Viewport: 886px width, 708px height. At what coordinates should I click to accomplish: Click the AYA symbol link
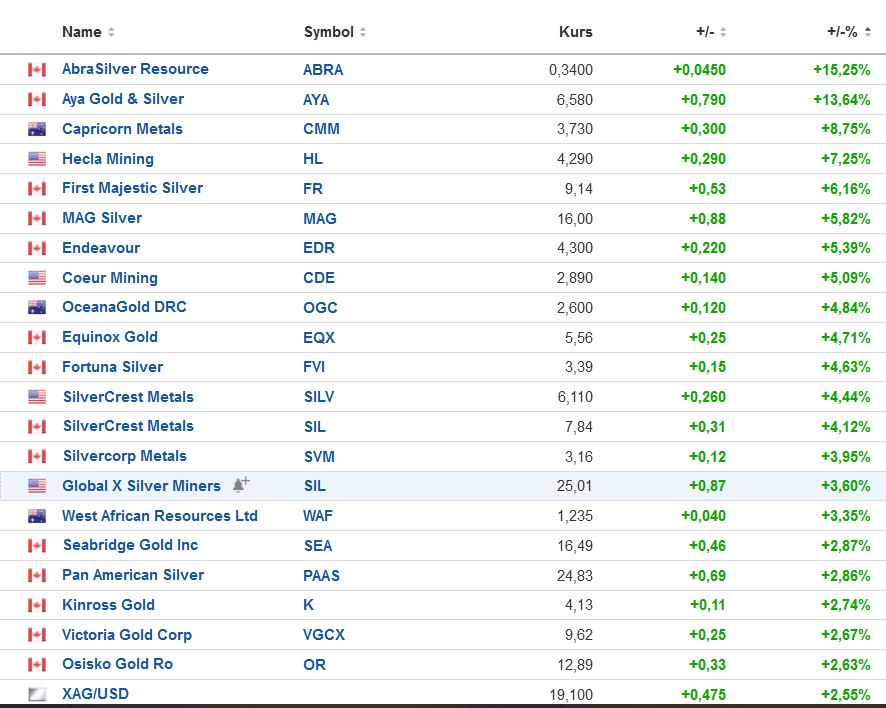tap(316, 100)
